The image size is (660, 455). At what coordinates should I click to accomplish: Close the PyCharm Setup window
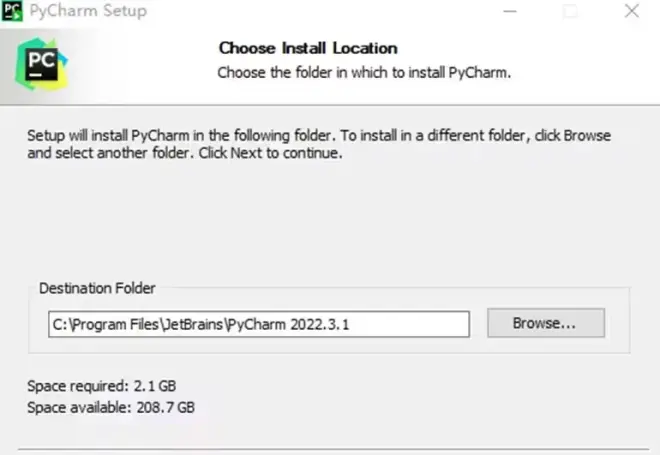click(x=631, y=11)
